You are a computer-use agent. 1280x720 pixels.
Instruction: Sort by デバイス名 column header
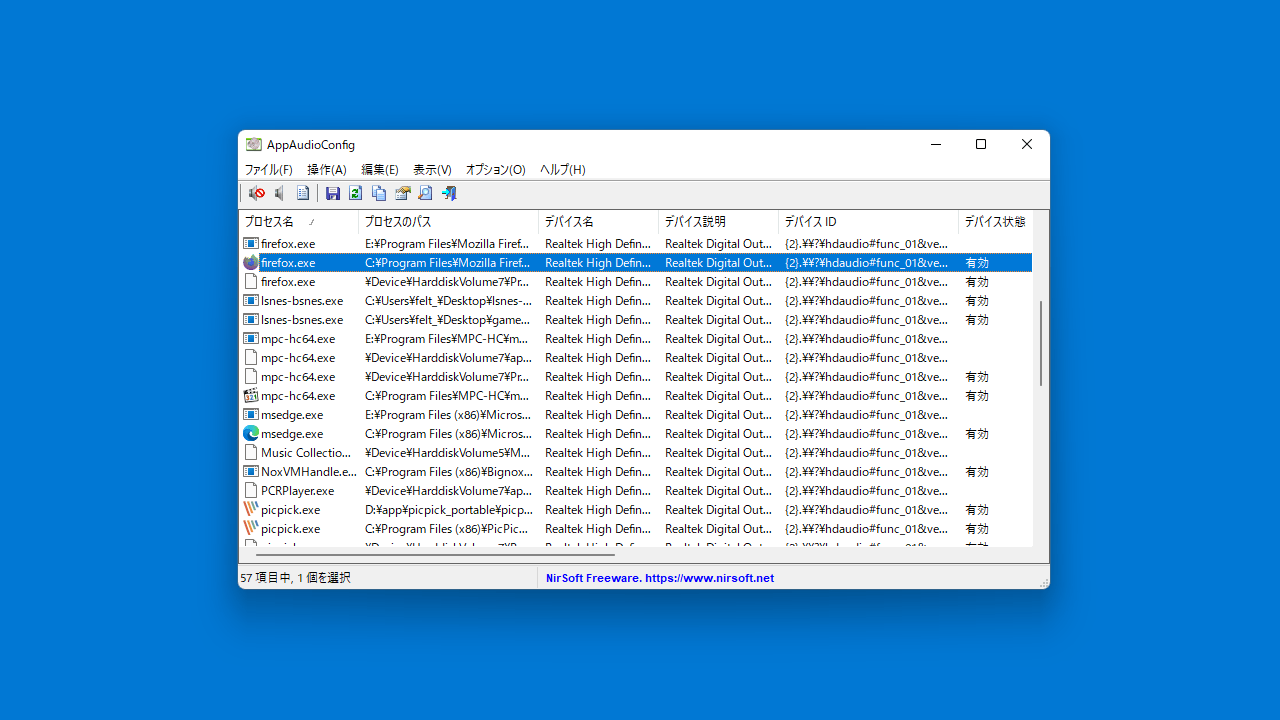[598, 221]
